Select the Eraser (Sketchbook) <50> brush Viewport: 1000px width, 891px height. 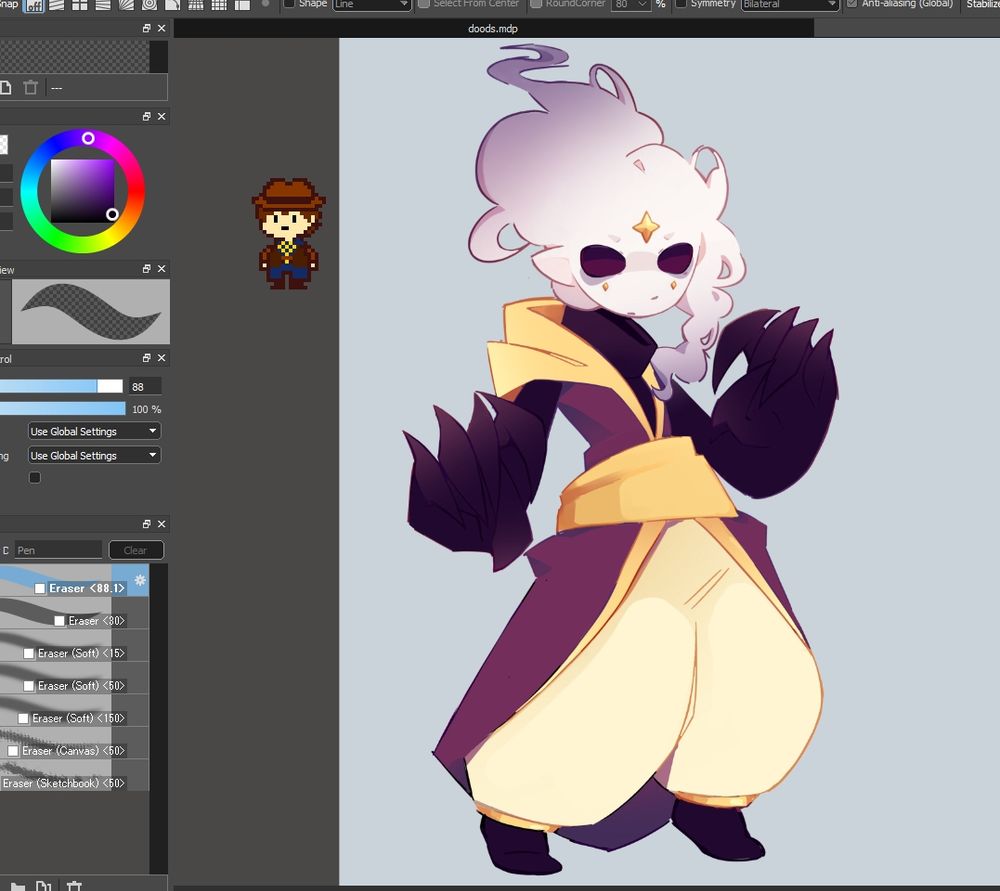(x=74, y=776)
